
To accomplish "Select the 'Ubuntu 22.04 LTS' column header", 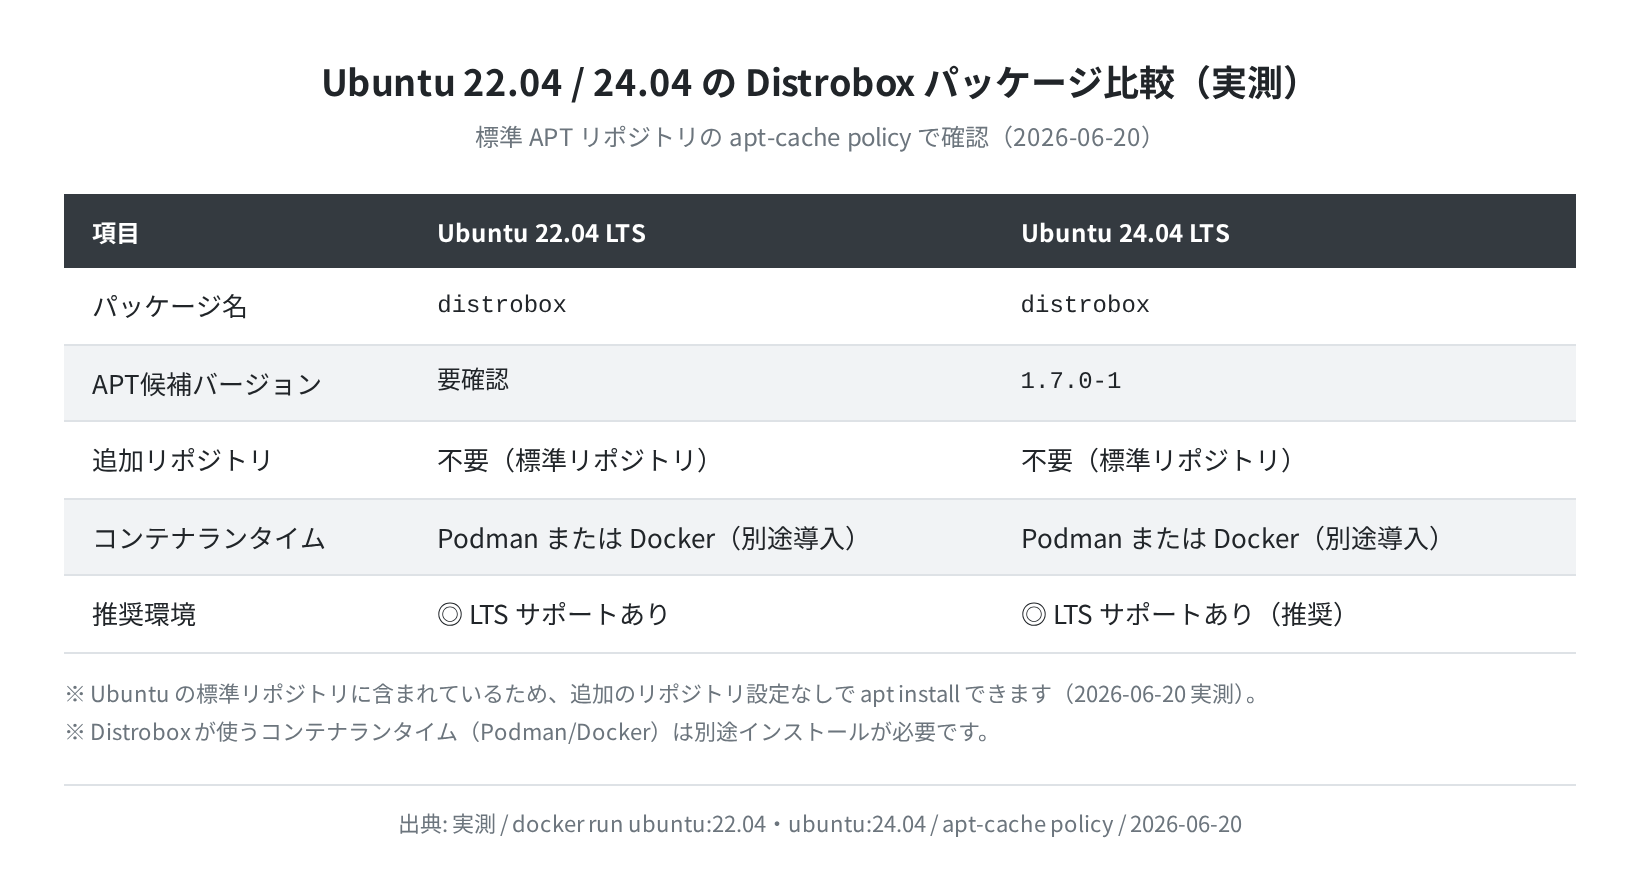I will pos(541,233).
